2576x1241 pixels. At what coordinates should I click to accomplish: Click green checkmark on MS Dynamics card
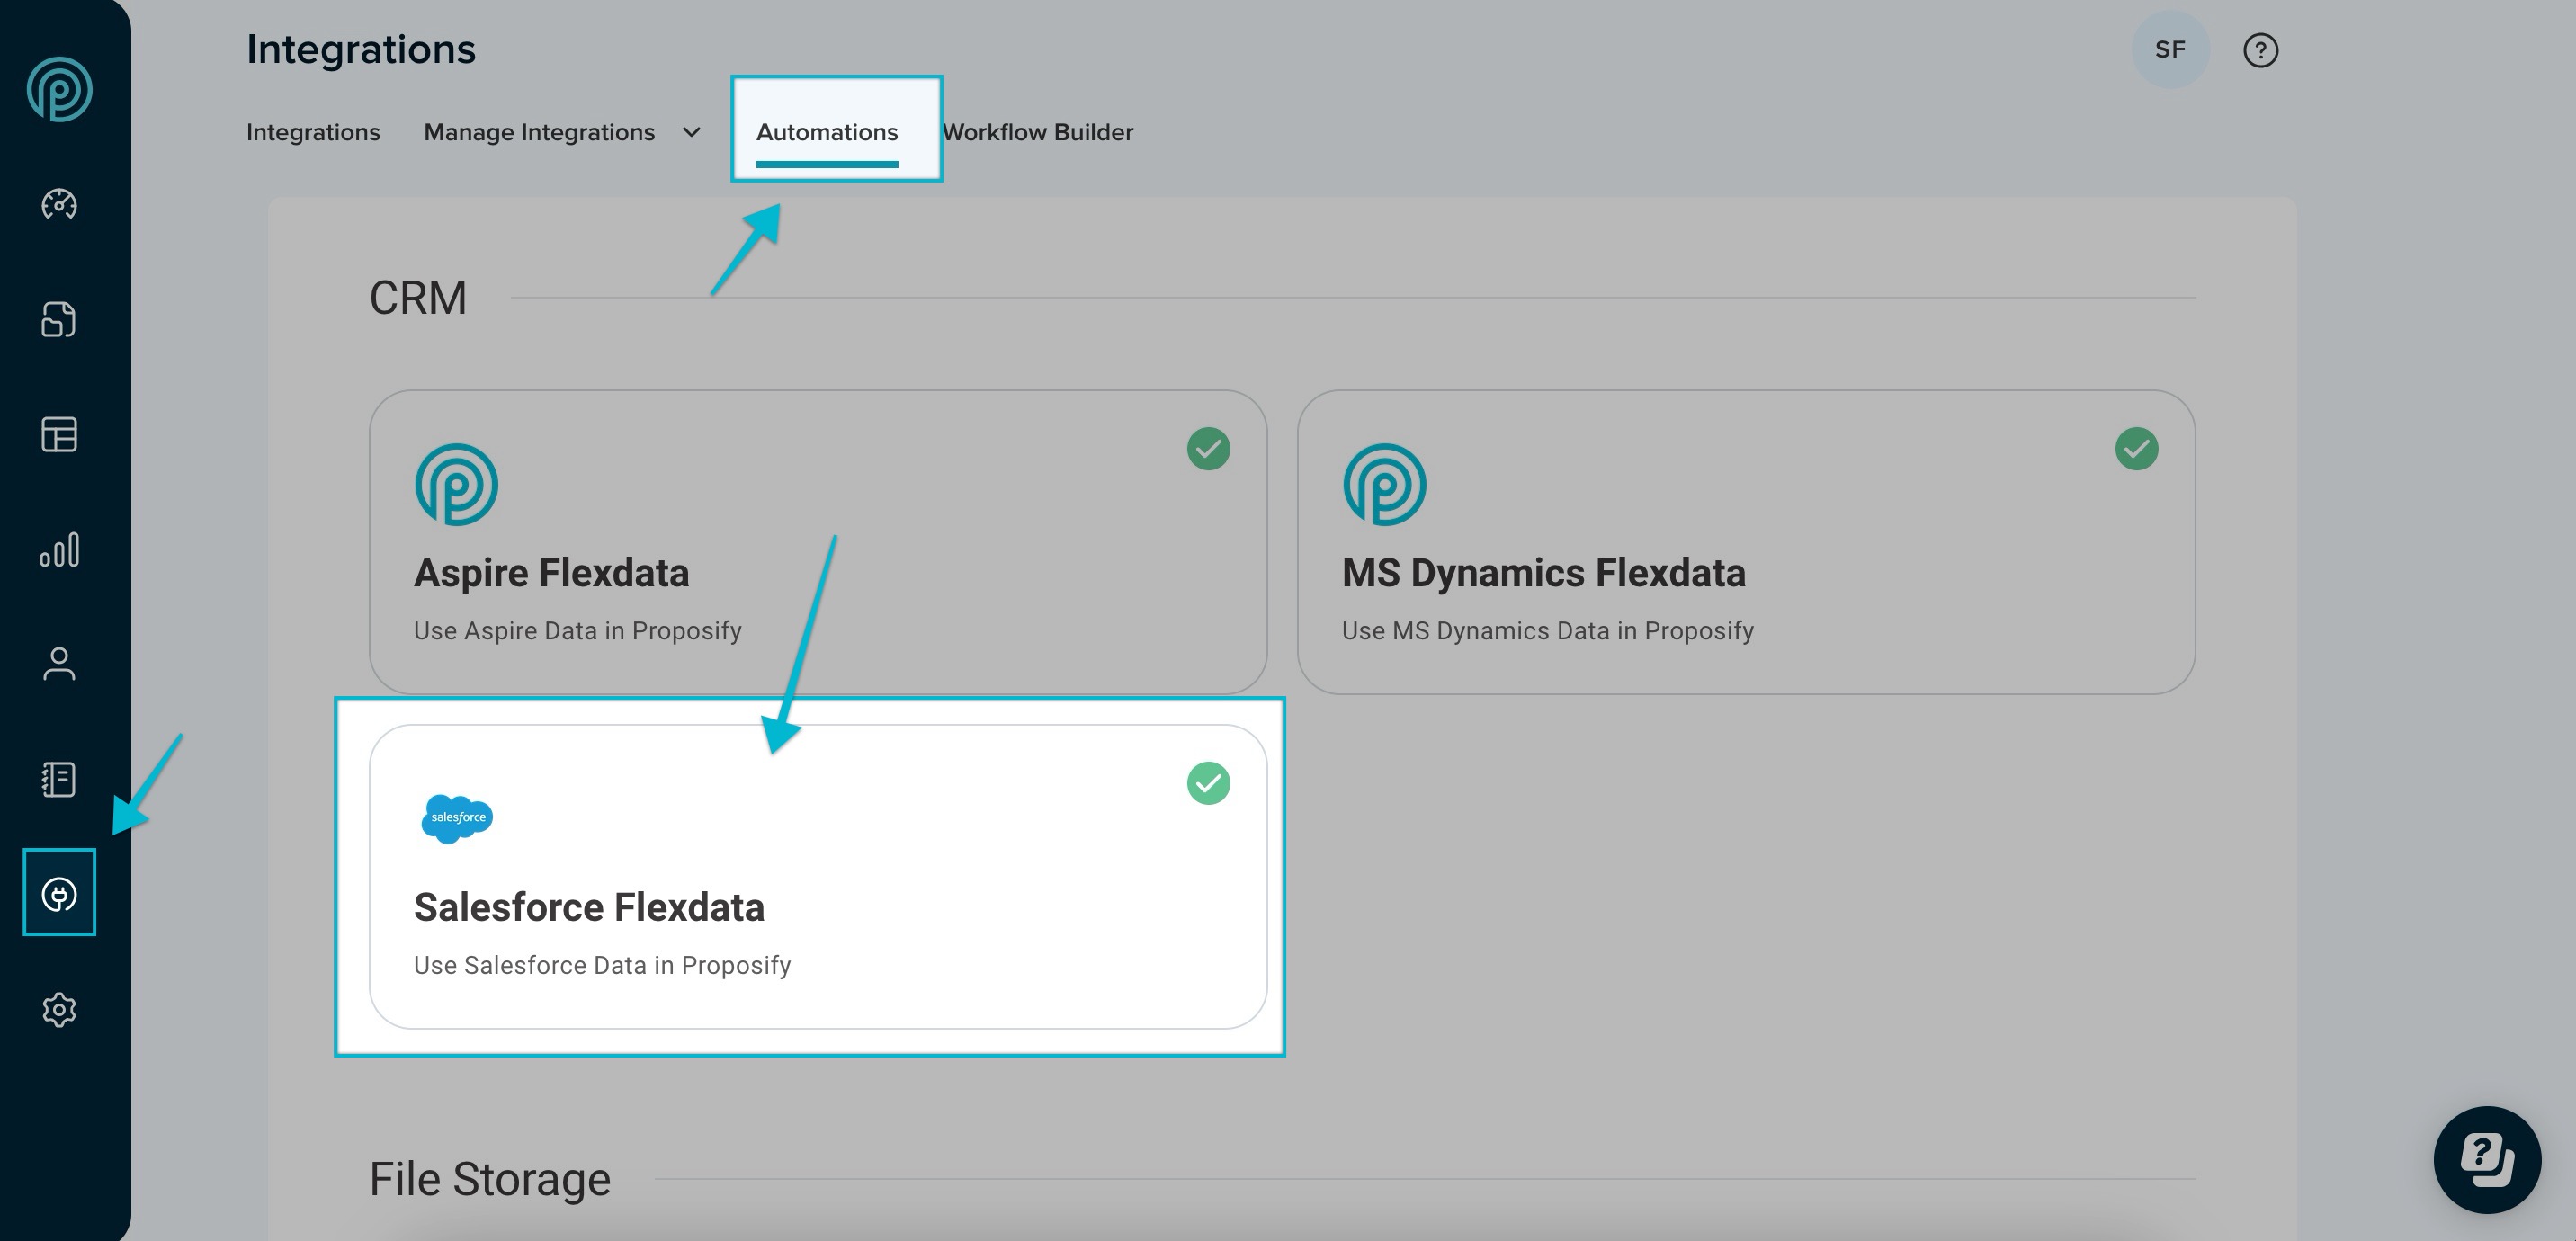(x=2136, y=449)
